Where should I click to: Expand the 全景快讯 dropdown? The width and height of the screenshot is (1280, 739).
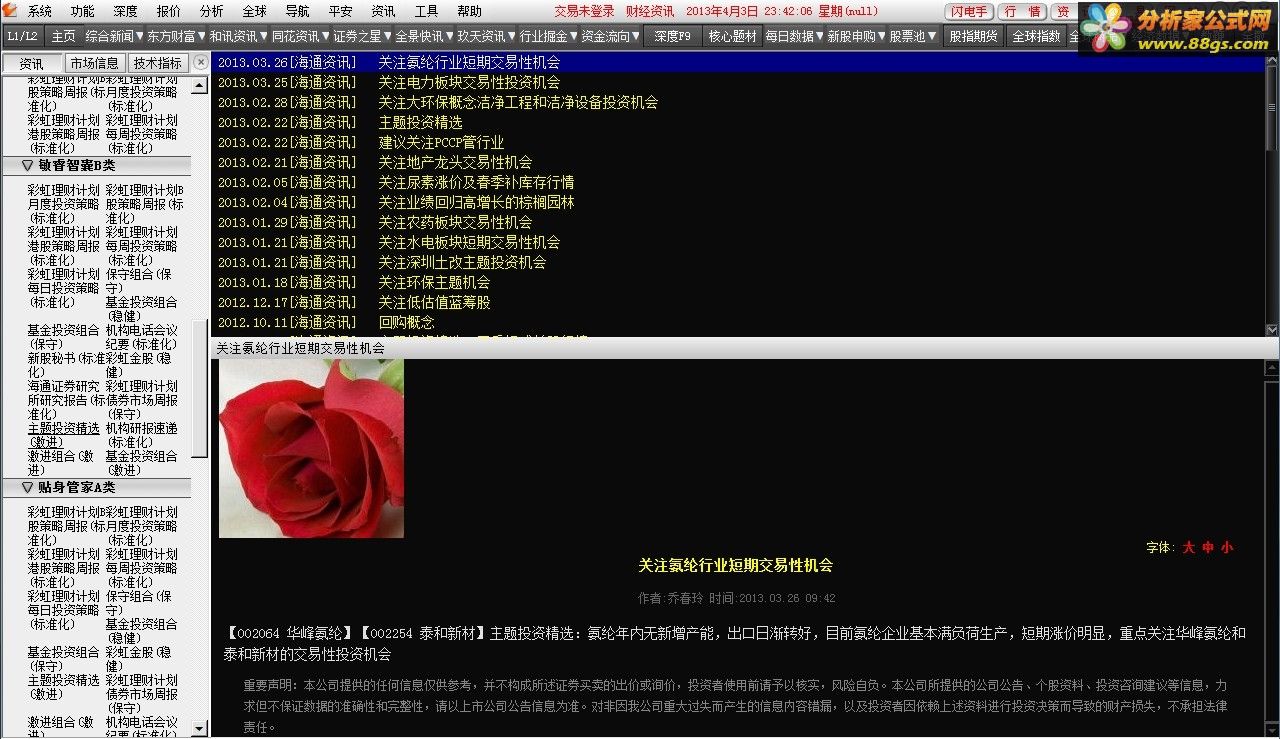point(425,36)
